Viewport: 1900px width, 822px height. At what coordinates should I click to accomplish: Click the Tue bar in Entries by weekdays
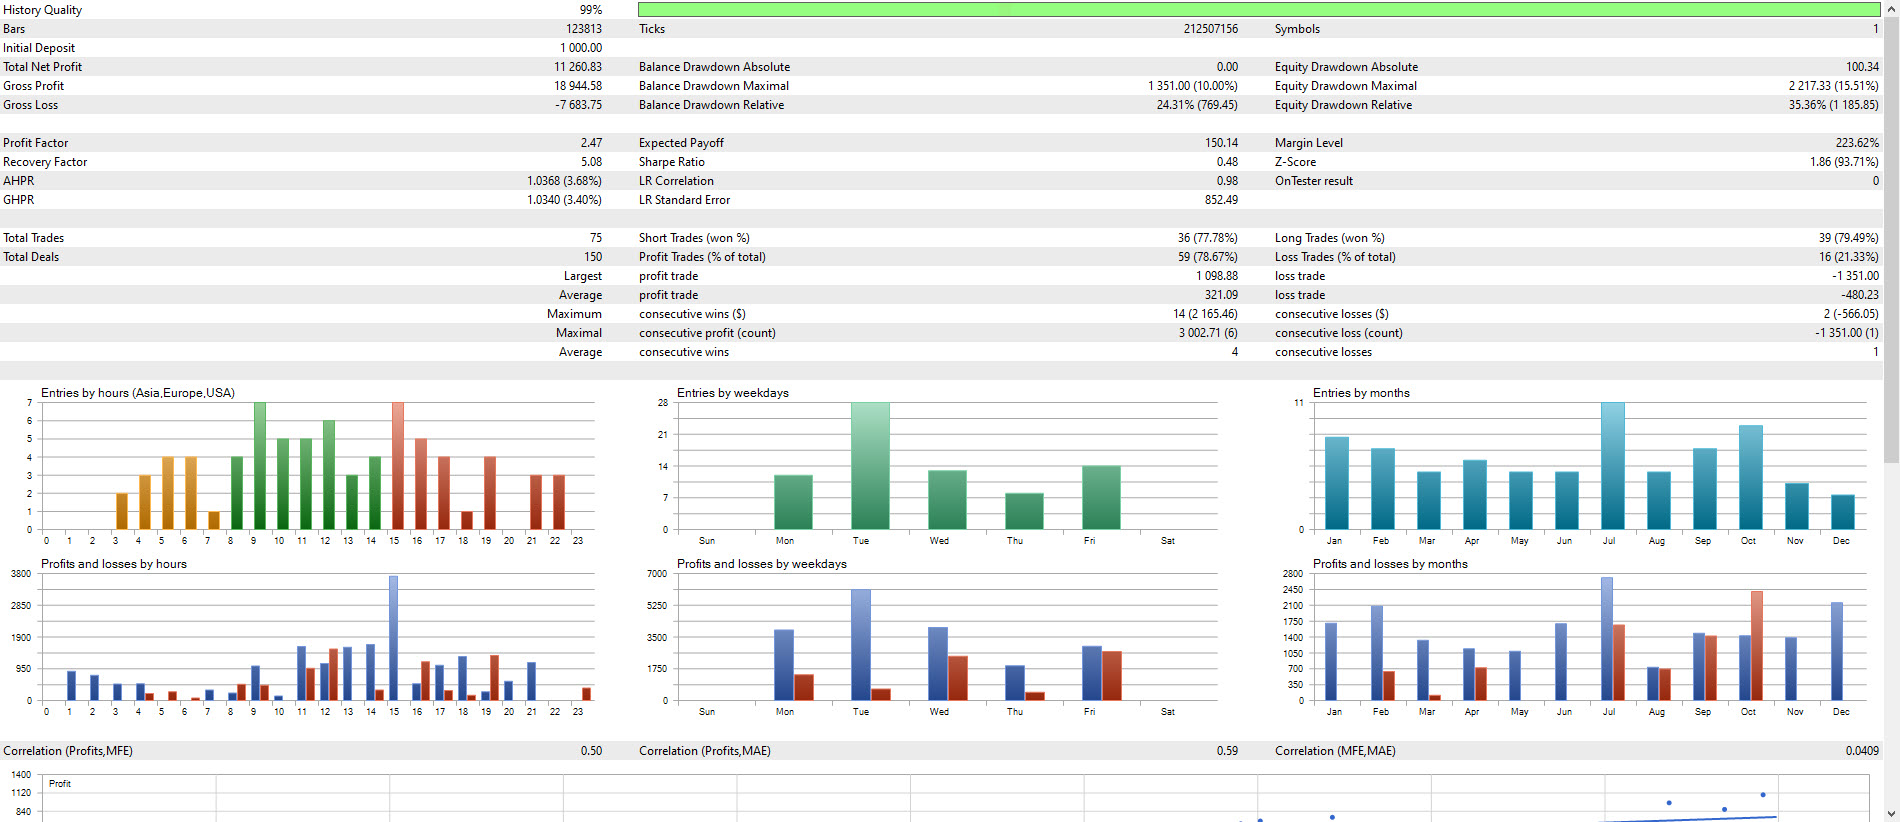coord(870,466)
